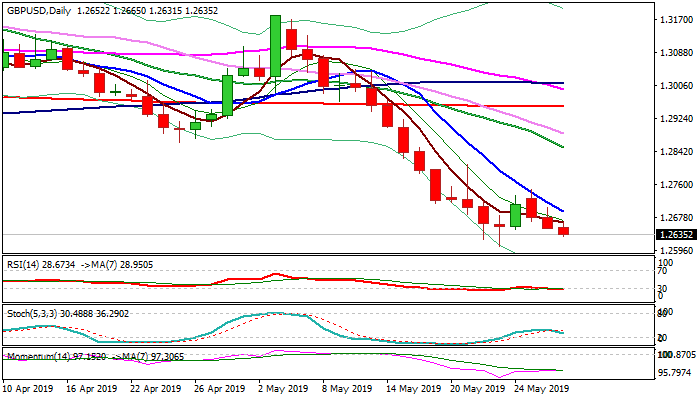This screenshot has height=400, width=700.
Task: Select the last red candle on the chart
Action: [x=563, y=231]
